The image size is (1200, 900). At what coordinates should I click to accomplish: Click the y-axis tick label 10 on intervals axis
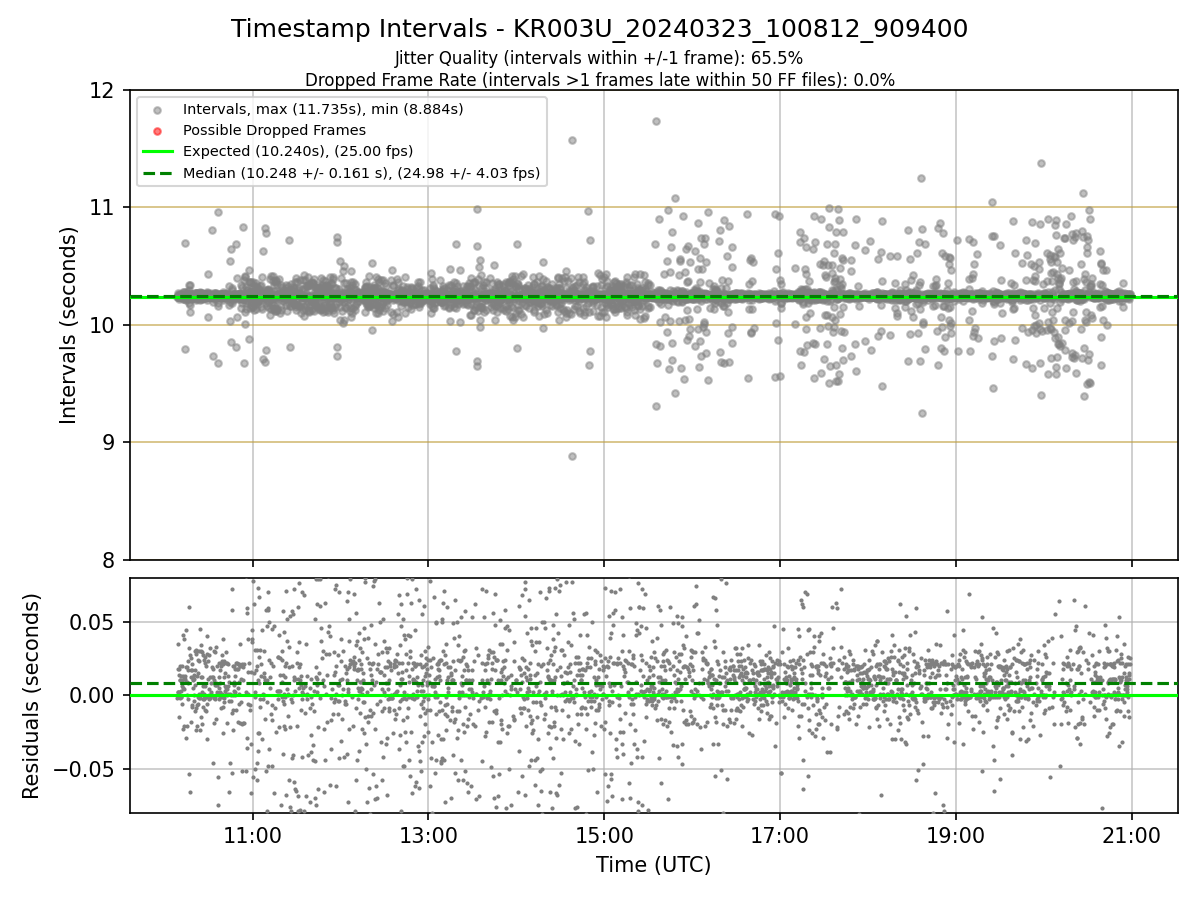coord(104,325)
